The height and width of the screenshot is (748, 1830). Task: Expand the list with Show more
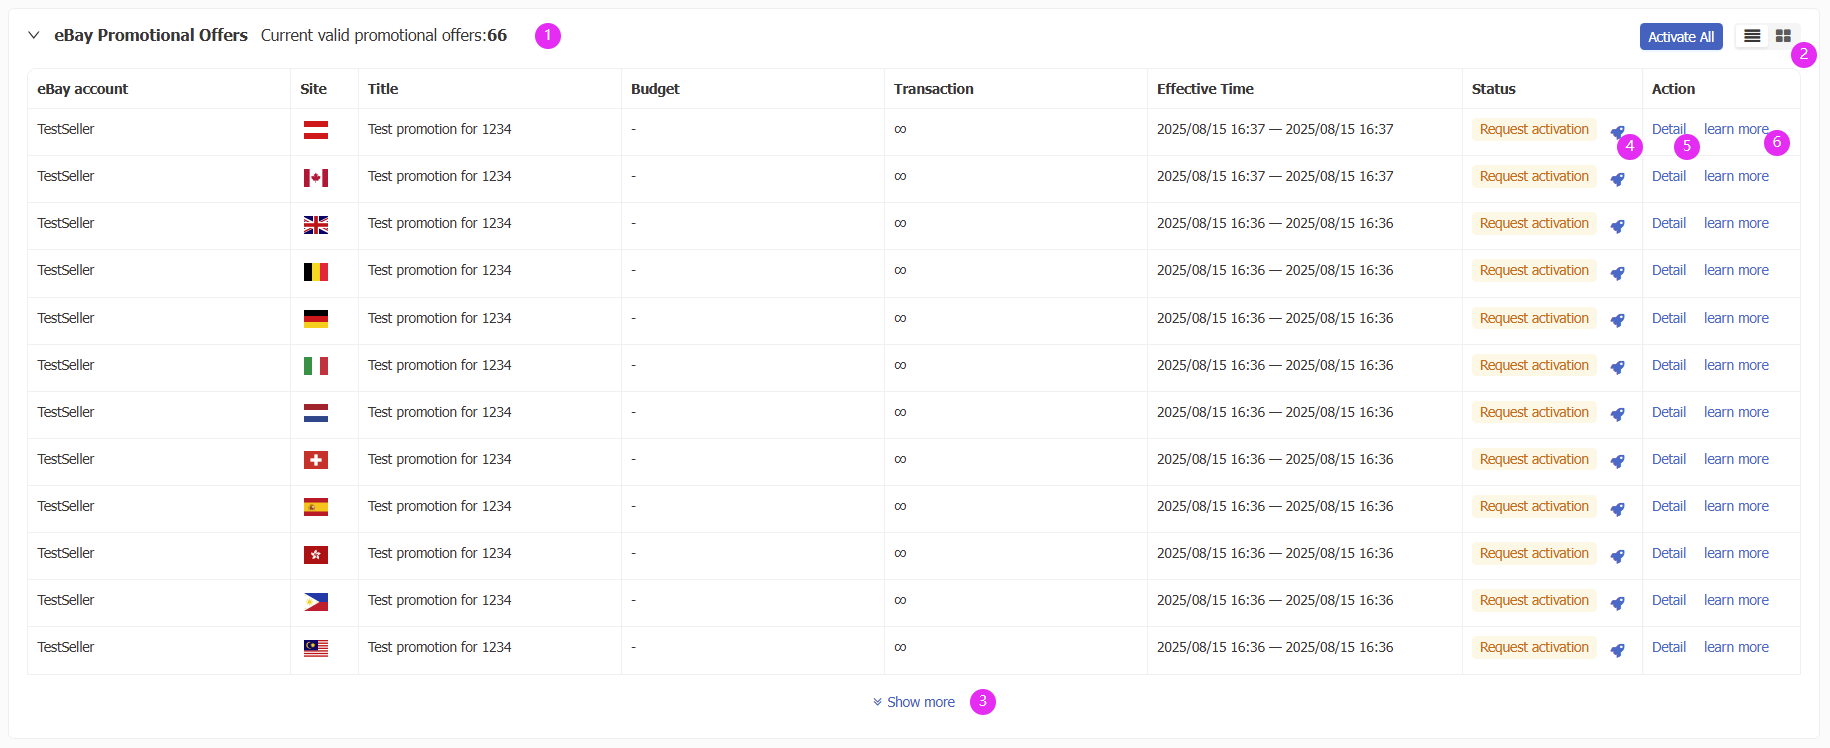click(x=914, y=702)
